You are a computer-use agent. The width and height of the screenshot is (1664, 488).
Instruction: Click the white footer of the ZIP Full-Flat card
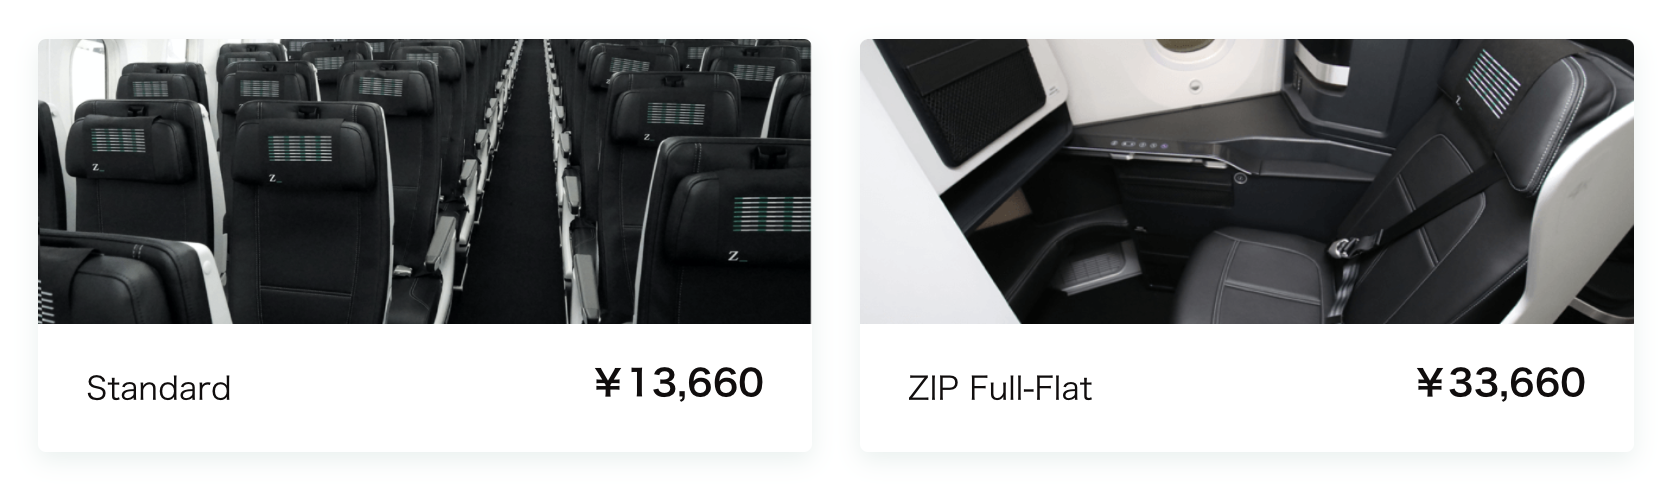coord(1246,387)
